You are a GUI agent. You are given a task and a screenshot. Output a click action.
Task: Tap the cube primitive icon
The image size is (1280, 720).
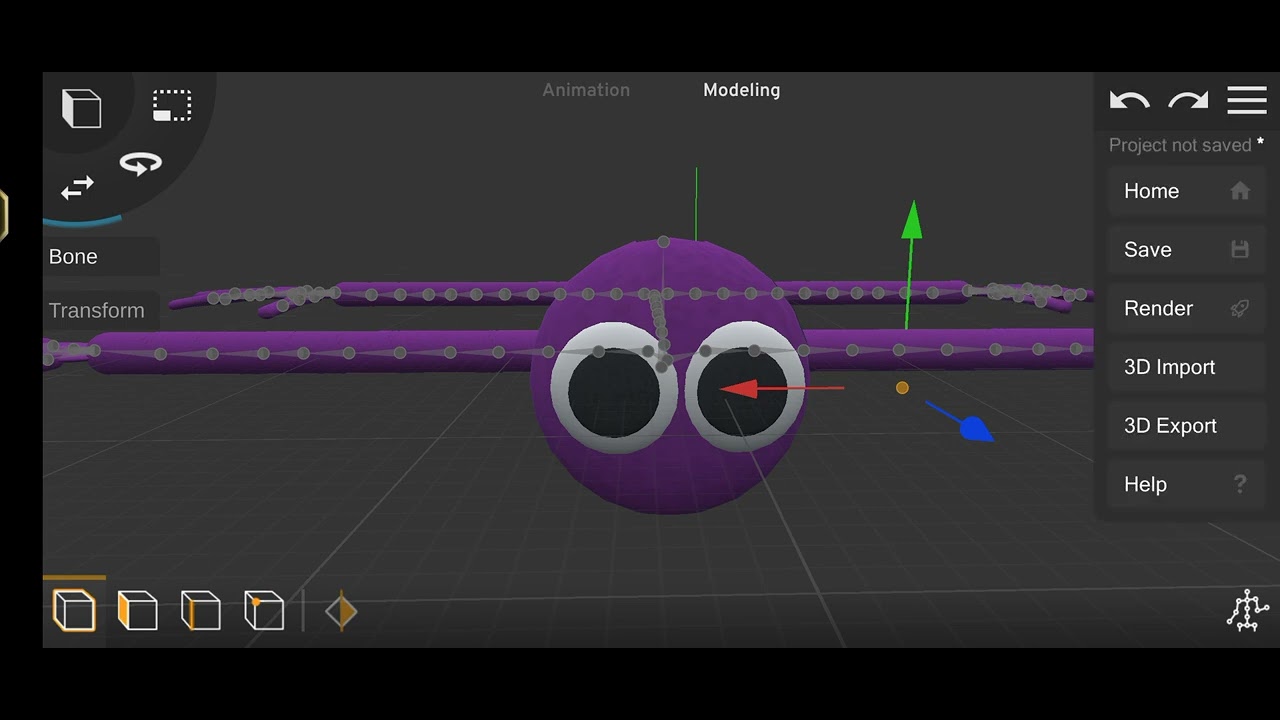(81, 108)
